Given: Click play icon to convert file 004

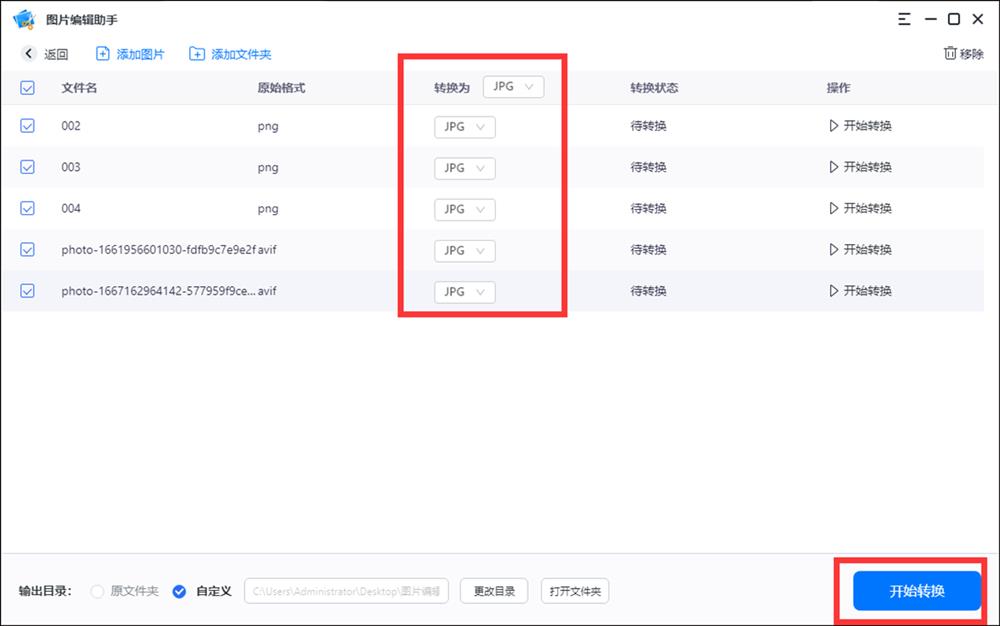Looking at the screenshot, I should [x=833, y=209].
